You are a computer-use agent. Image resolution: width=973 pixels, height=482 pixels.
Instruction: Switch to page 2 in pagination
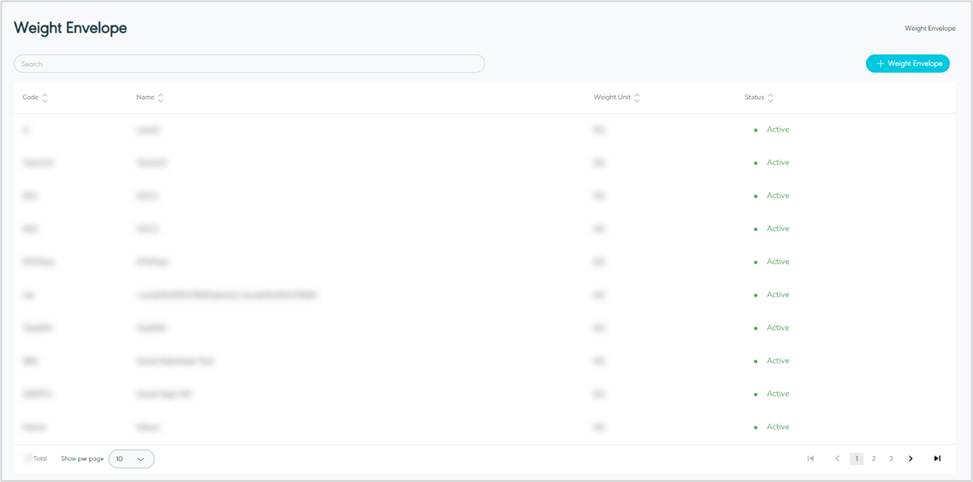coord(874,459)
